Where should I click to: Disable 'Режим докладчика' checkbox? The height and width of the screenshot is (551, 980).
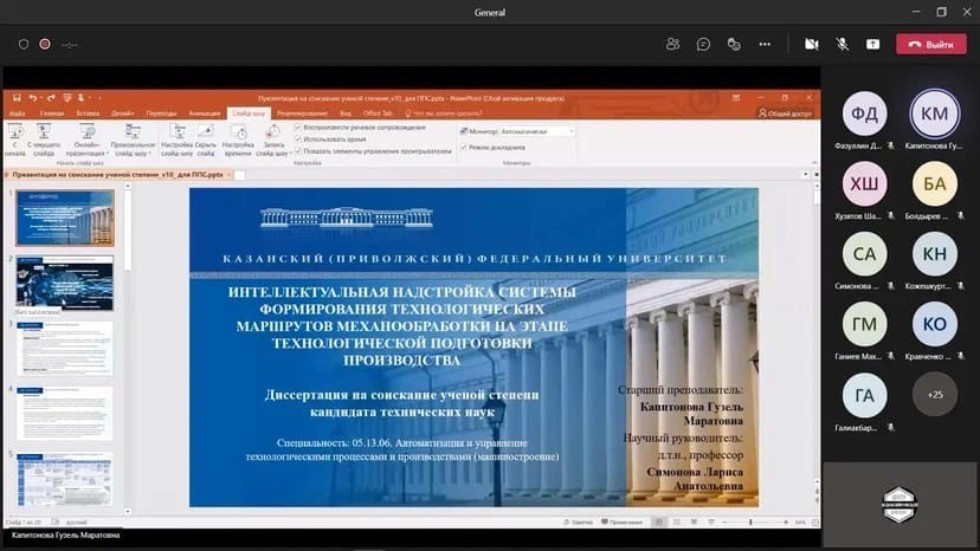(464, 147)
